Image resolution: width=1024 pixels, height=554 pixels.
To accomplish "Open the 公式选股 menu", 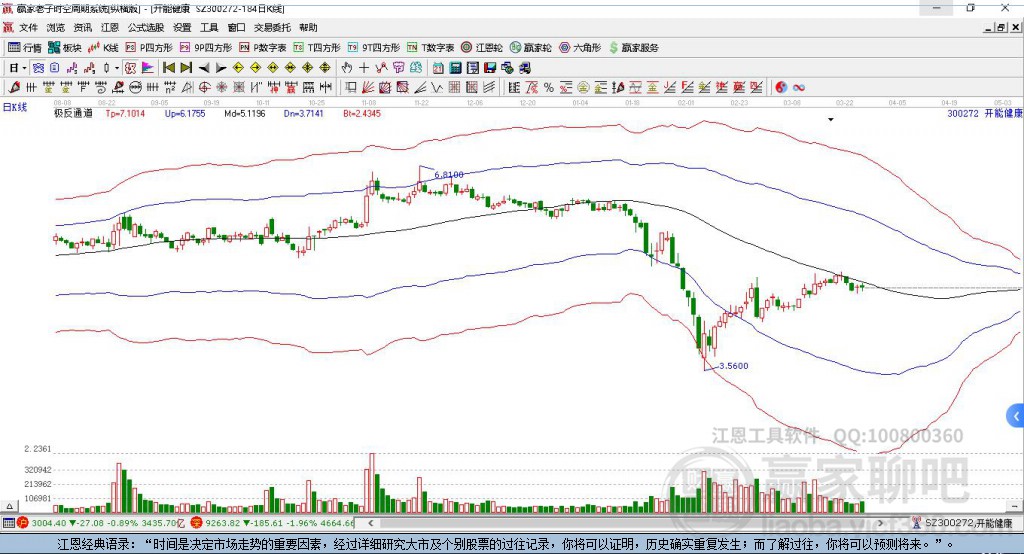I will click(x=145, y=28).
